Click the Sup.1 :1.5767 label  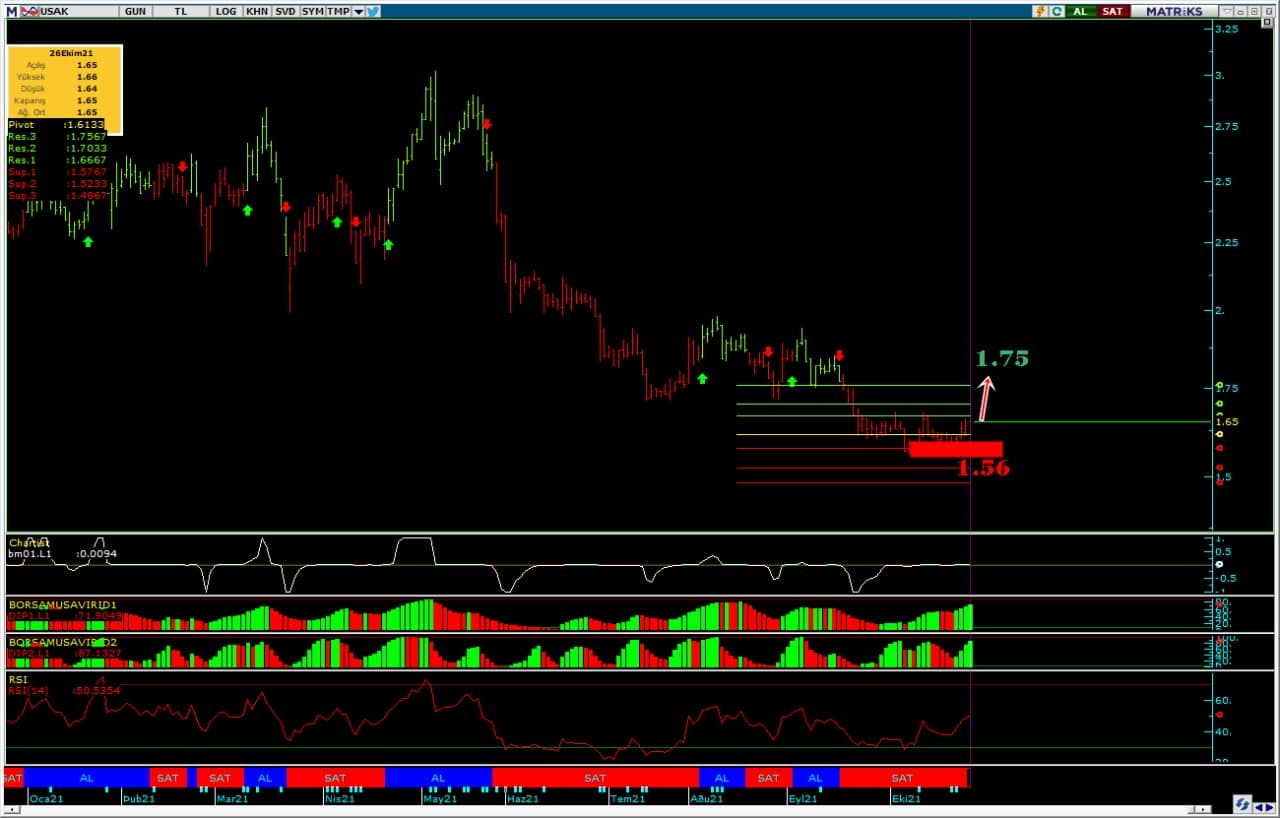tap(57, 172)
